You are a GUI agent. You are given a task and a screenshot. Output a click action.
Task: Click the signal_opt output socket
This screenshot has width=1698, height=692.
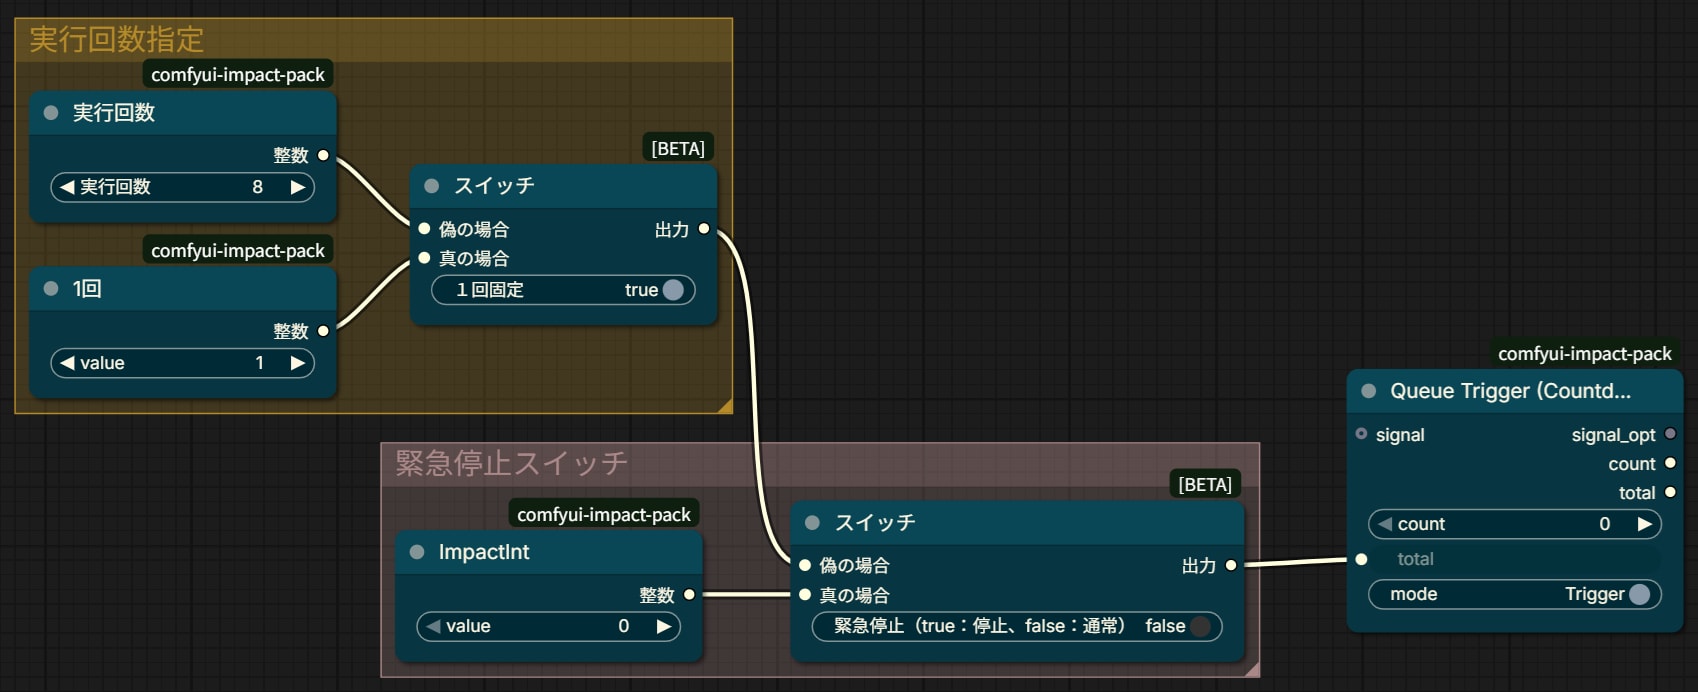[x=1670, y=434]
